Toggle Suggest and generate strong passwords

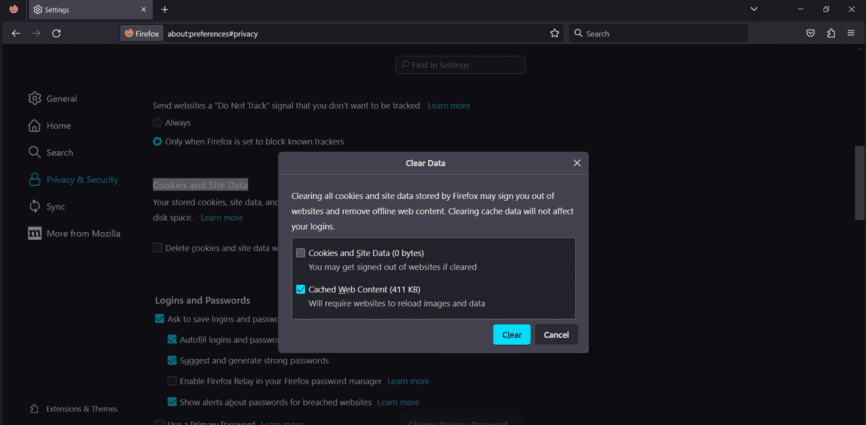[172, 360]
